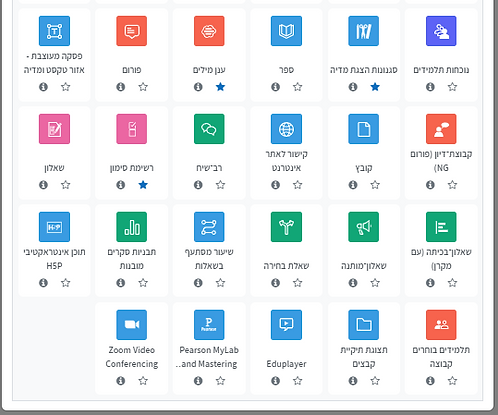Star the ספר activity as favourite
The image size is (498, 415).
pyautogui.click(x=298, y=87)
